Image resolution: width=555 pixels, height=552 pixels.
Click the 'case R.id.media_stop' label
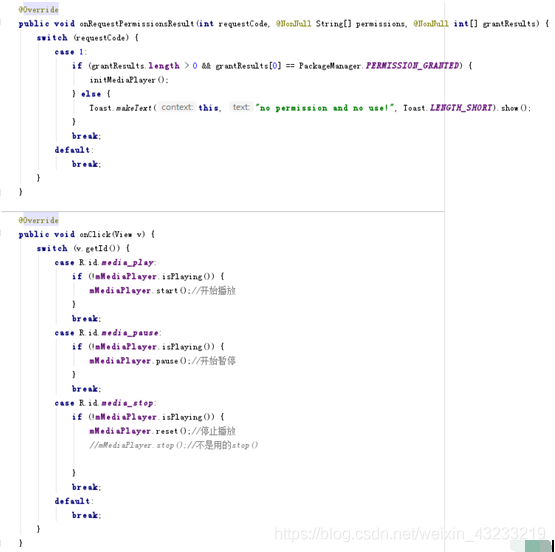click(105, 403)
